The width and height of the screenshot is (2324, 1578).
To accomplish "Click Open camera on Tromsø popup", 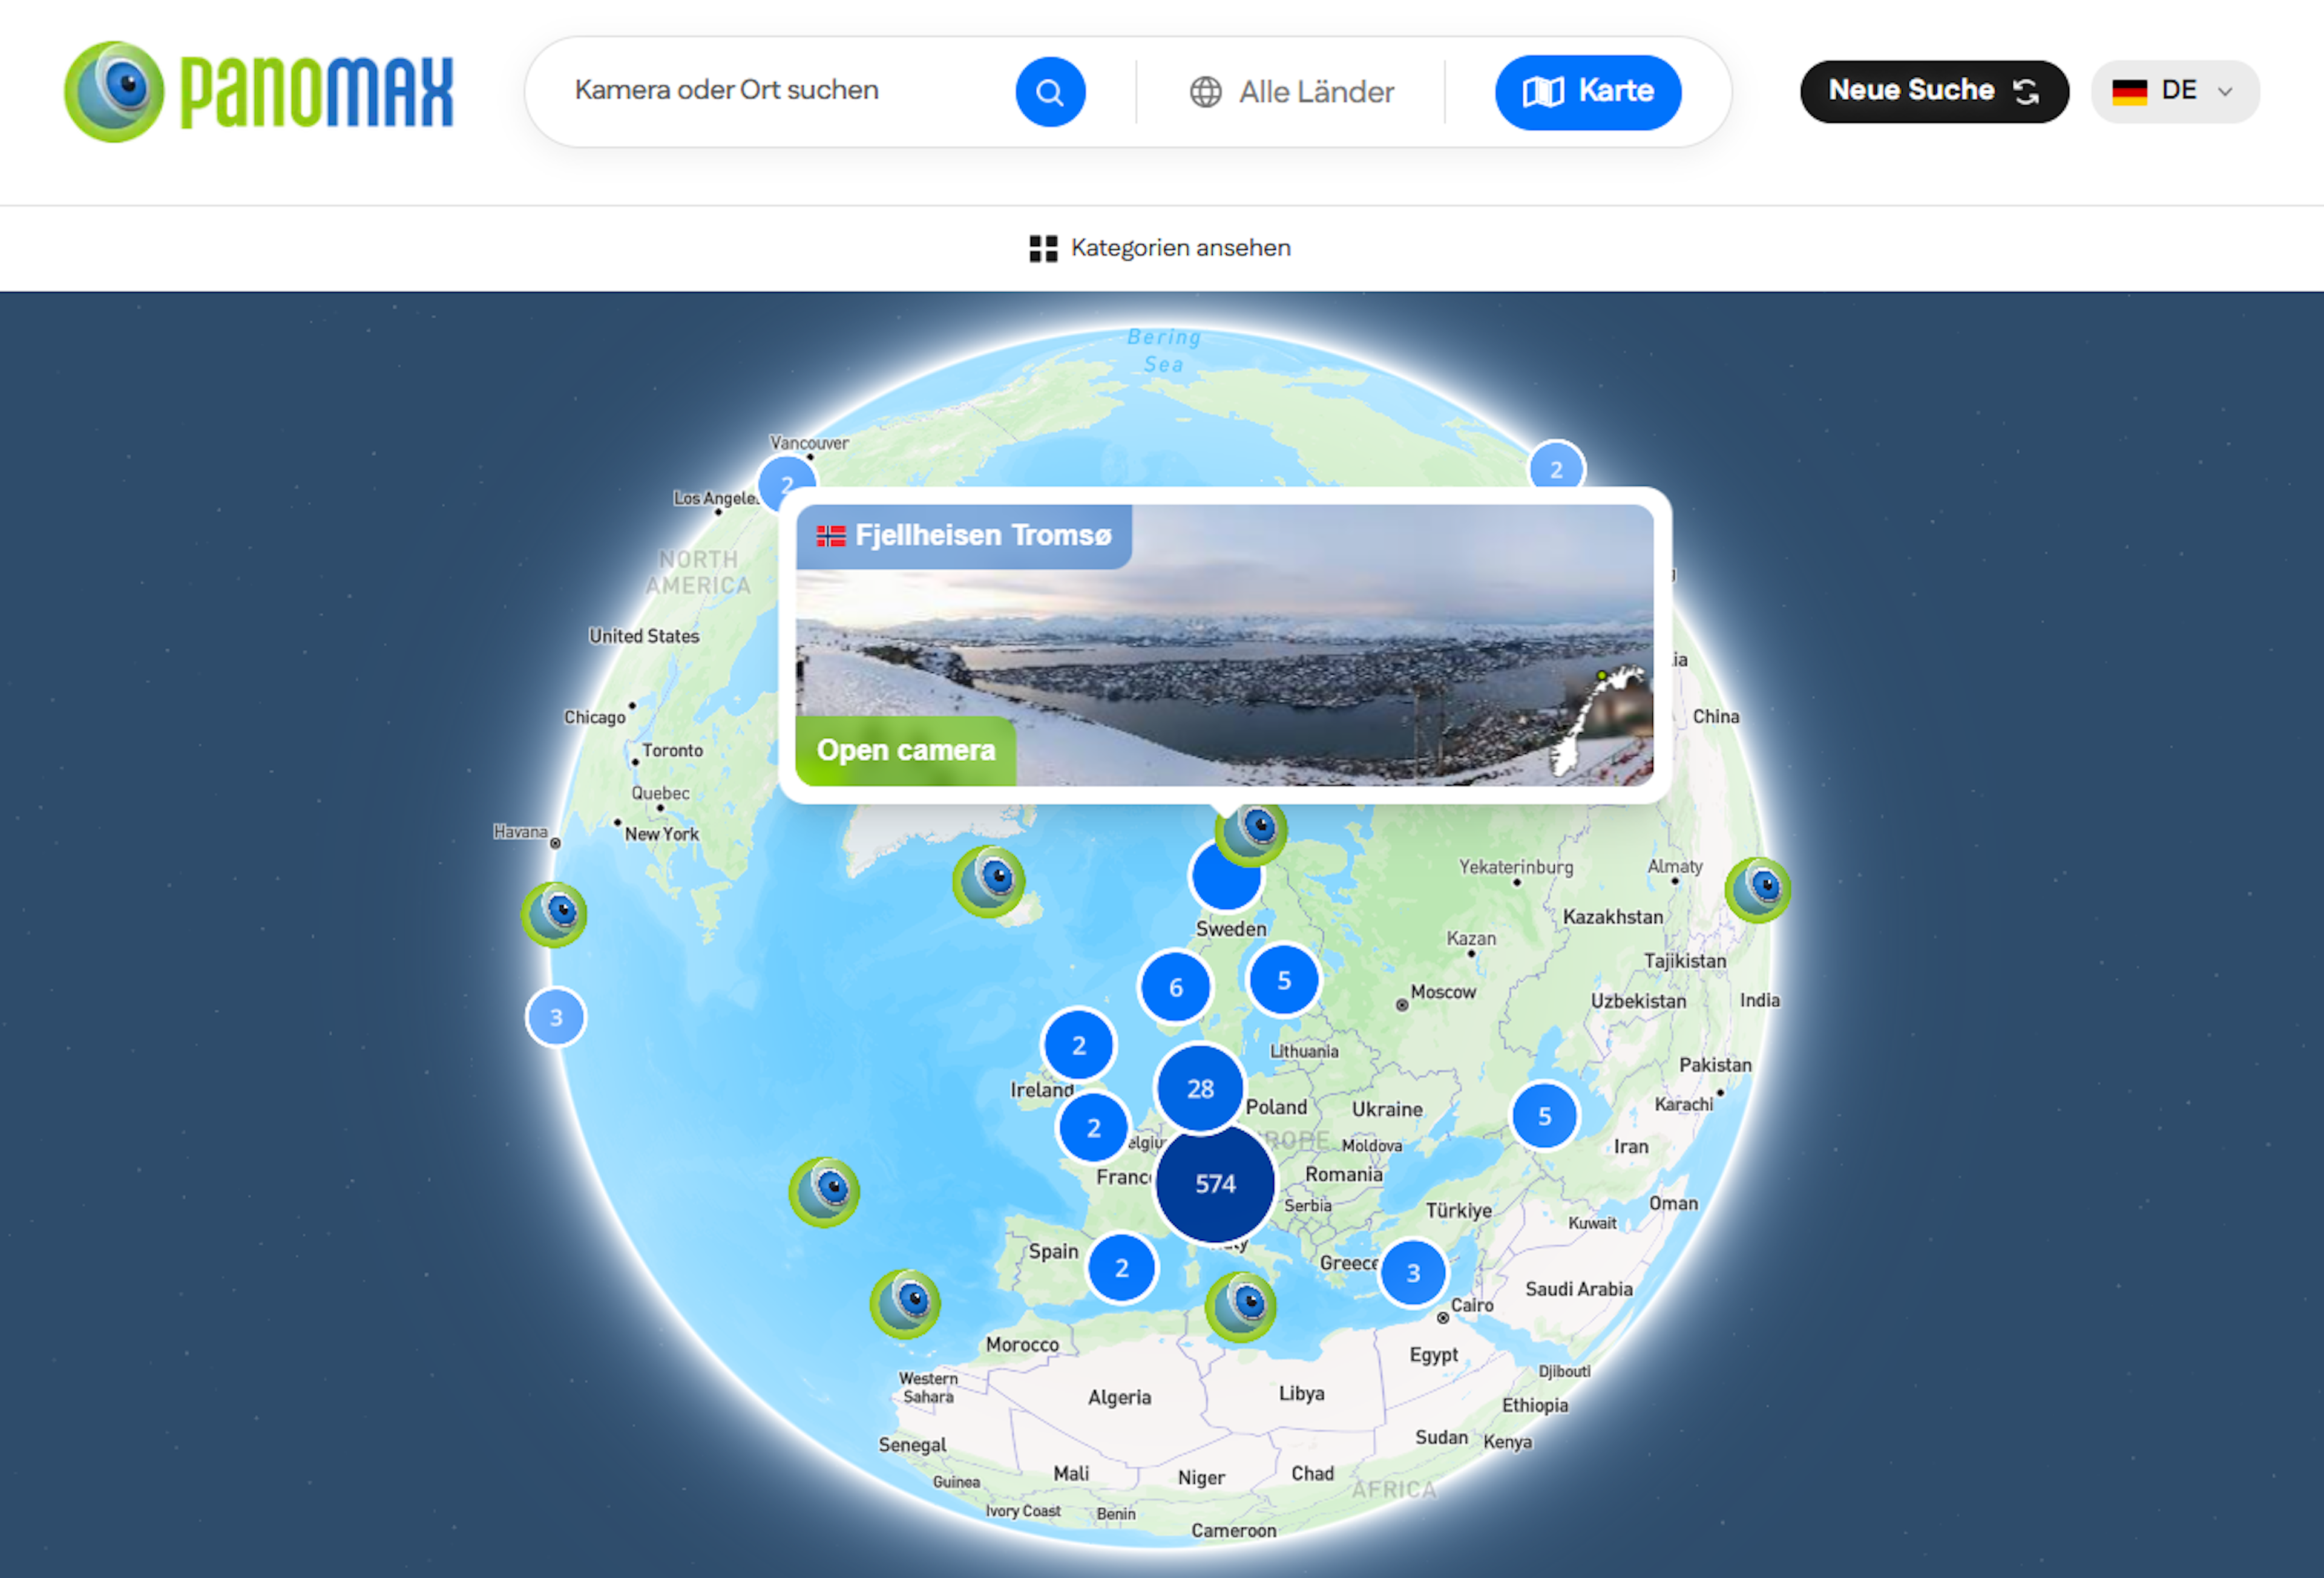I will click(905, 750).
